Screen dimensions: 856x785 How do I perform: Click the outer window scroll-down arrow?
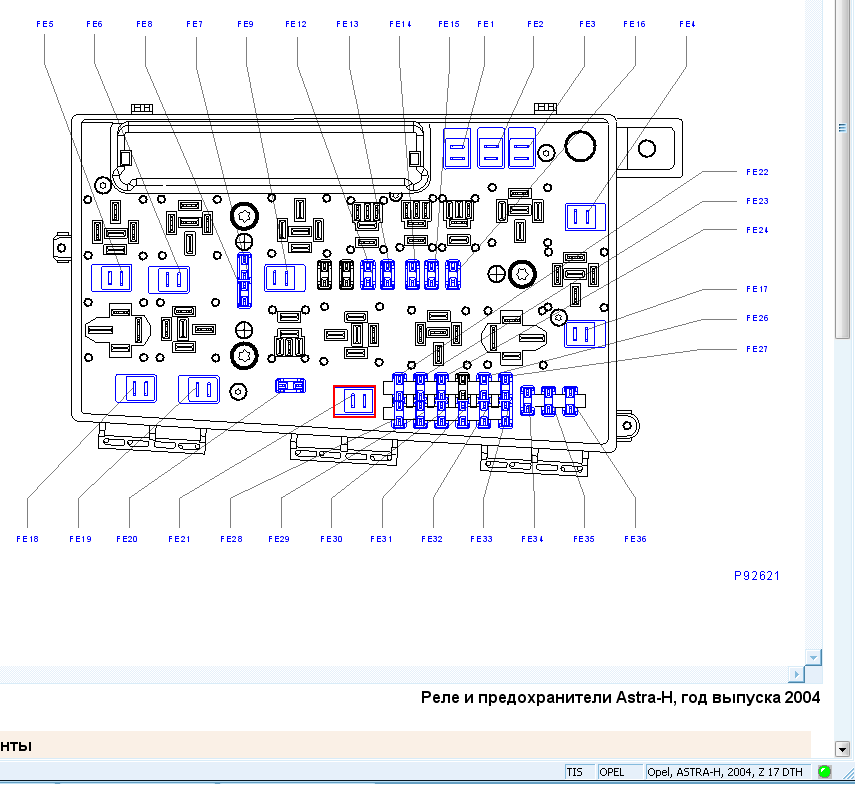842,748
